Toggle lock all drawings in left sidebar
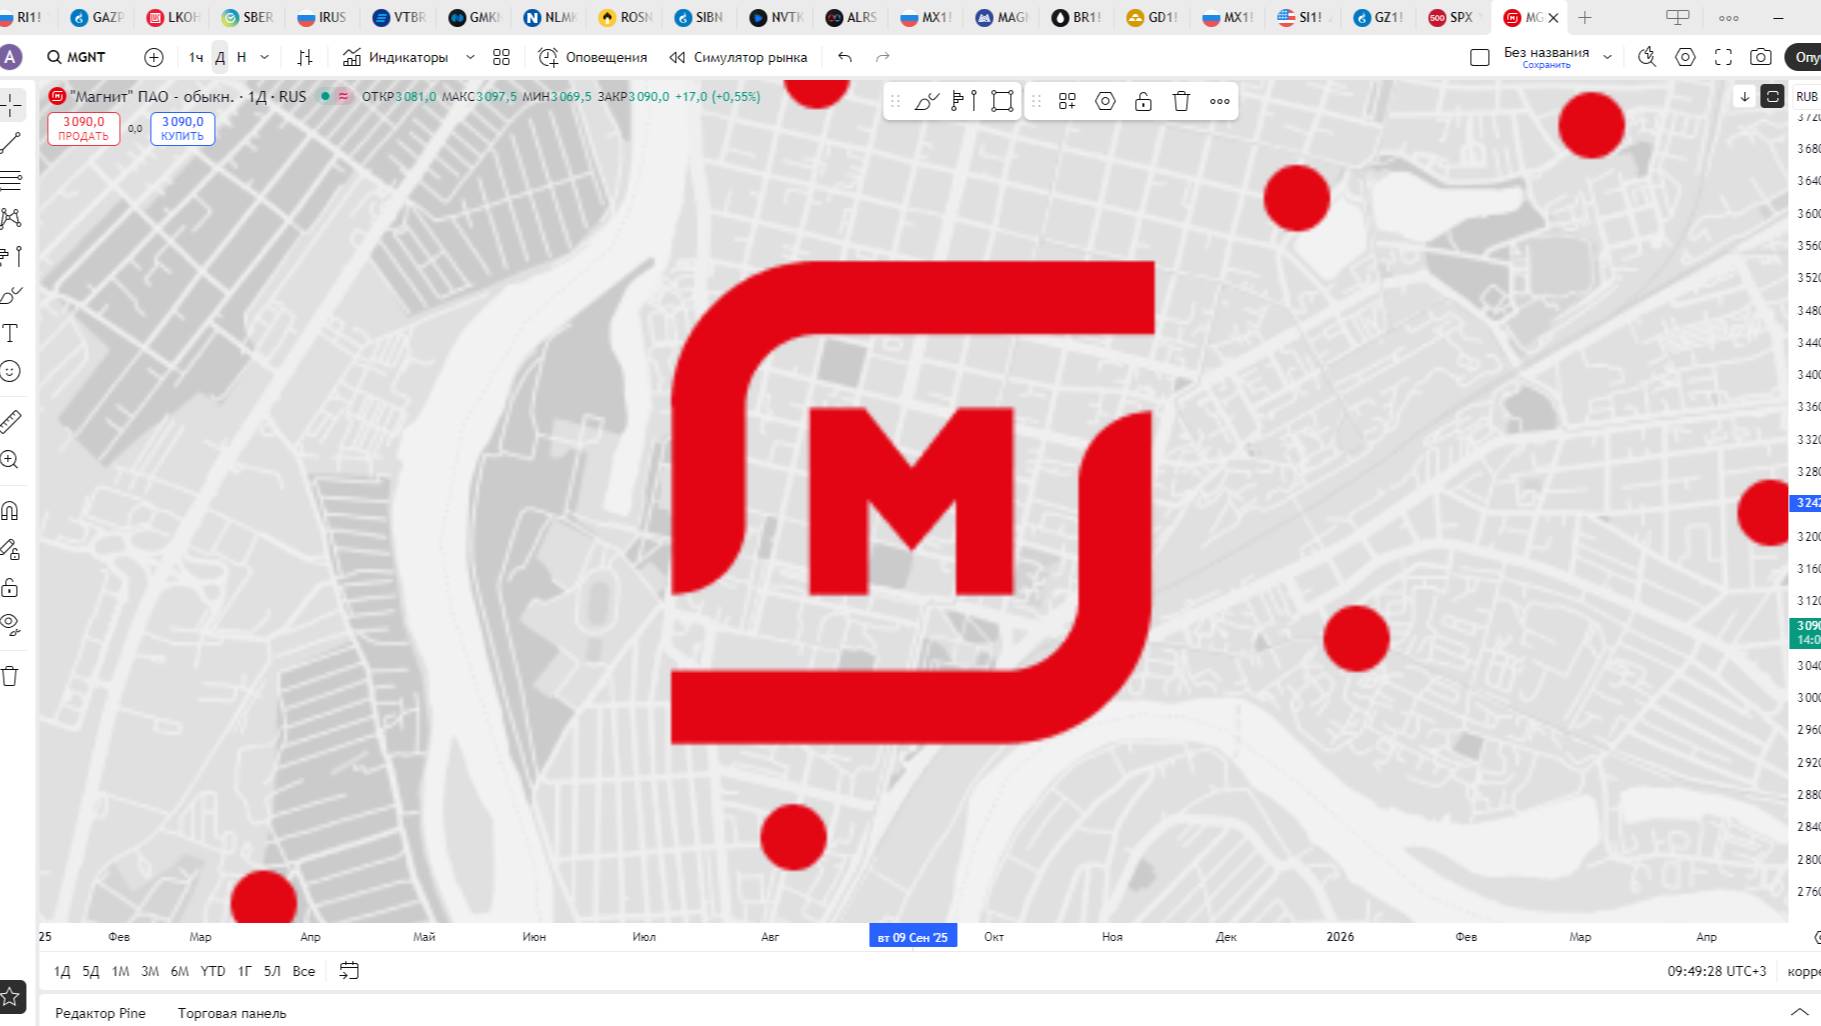The height and width of the screenshot is (1026, 1821). click(x=11, y=587)
